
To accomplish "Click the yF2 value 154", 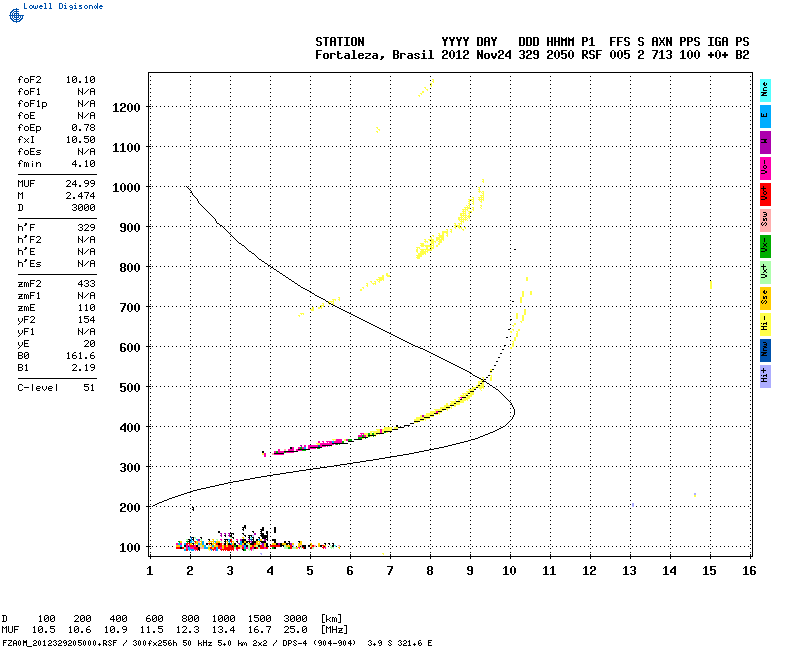I will pos(86,320).
